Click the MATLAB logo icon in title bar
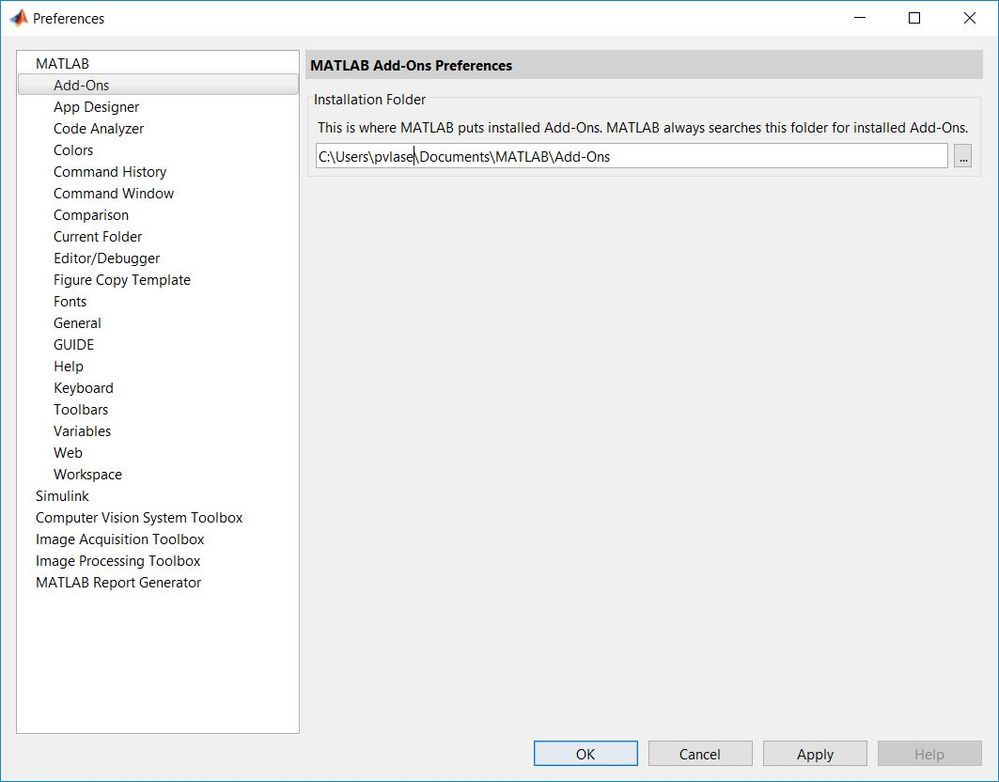The height and width of the screenshot is (782, 999). 18,18
